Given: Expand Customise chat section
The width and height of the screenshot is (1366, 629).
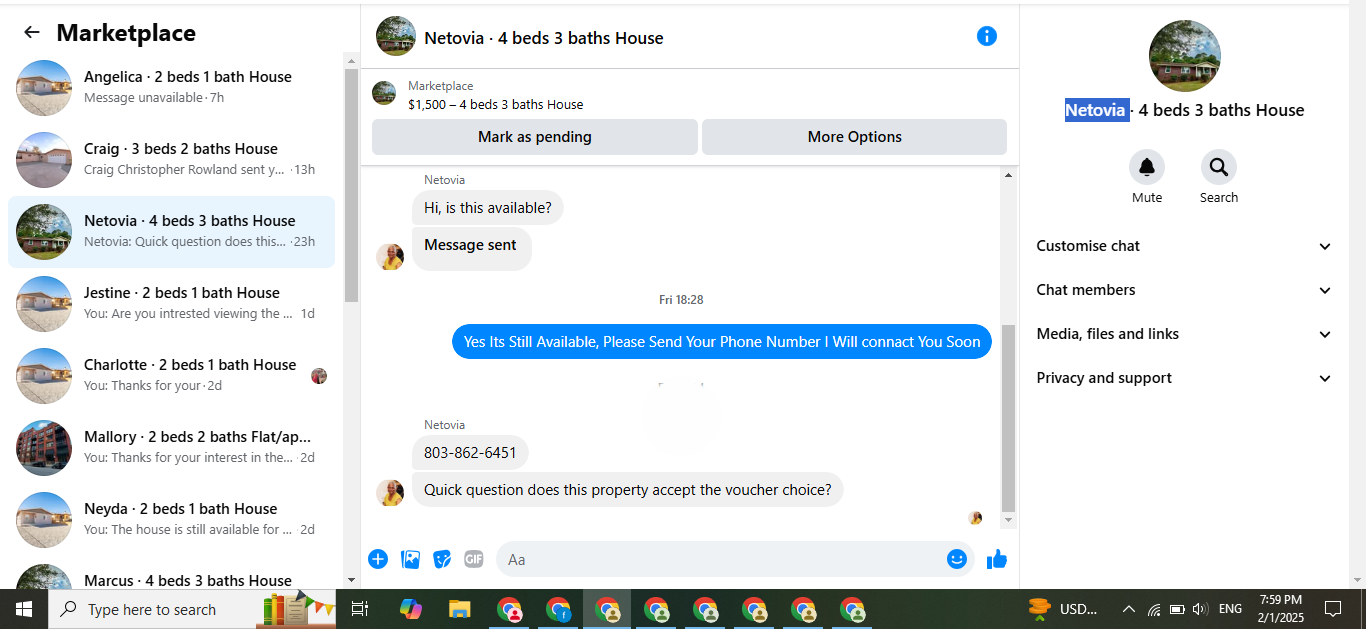Looking at the screenshot, I should tap(1184, 246).
